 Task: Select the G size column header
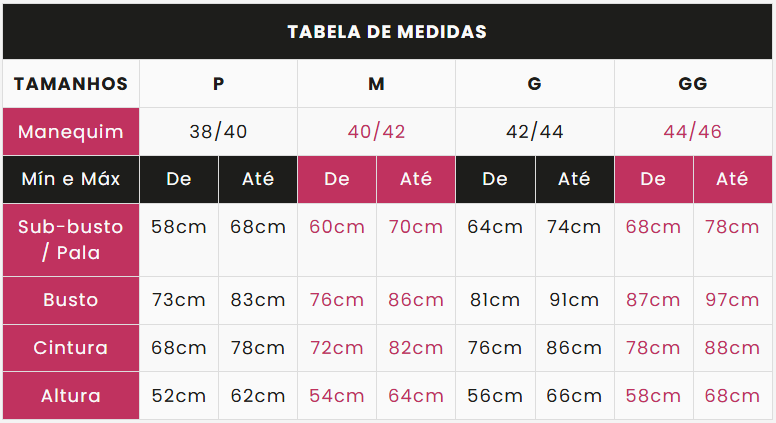coord(534,84)
